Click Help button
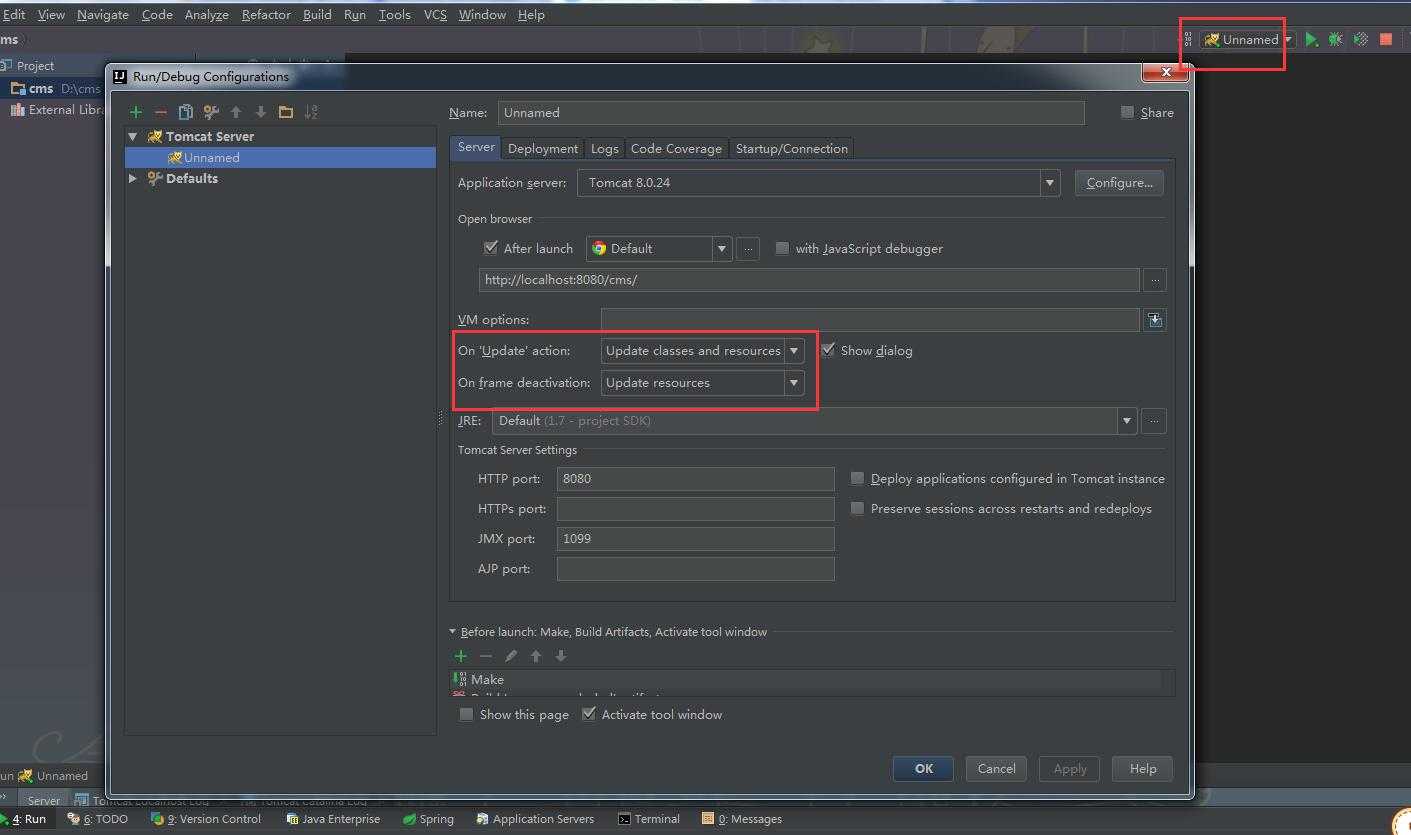Viewport: 1411px width, 835px height. tap(1142, 769)
